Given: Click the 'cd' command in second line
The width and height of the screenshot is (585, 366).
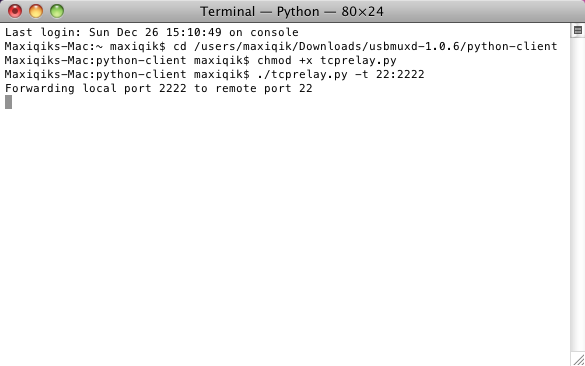Looking at the screenshot, I should point(180,46).
